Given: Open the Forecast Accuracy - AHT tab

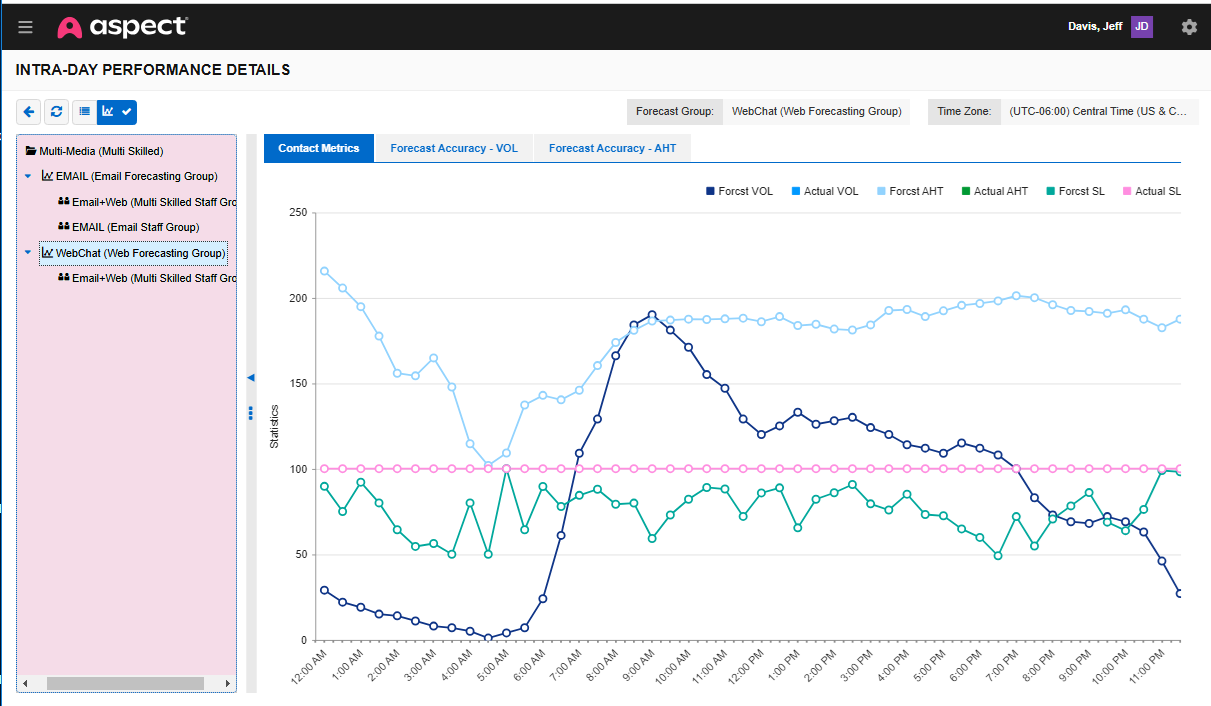Looking at the screenshot, I should click(612, 147).
